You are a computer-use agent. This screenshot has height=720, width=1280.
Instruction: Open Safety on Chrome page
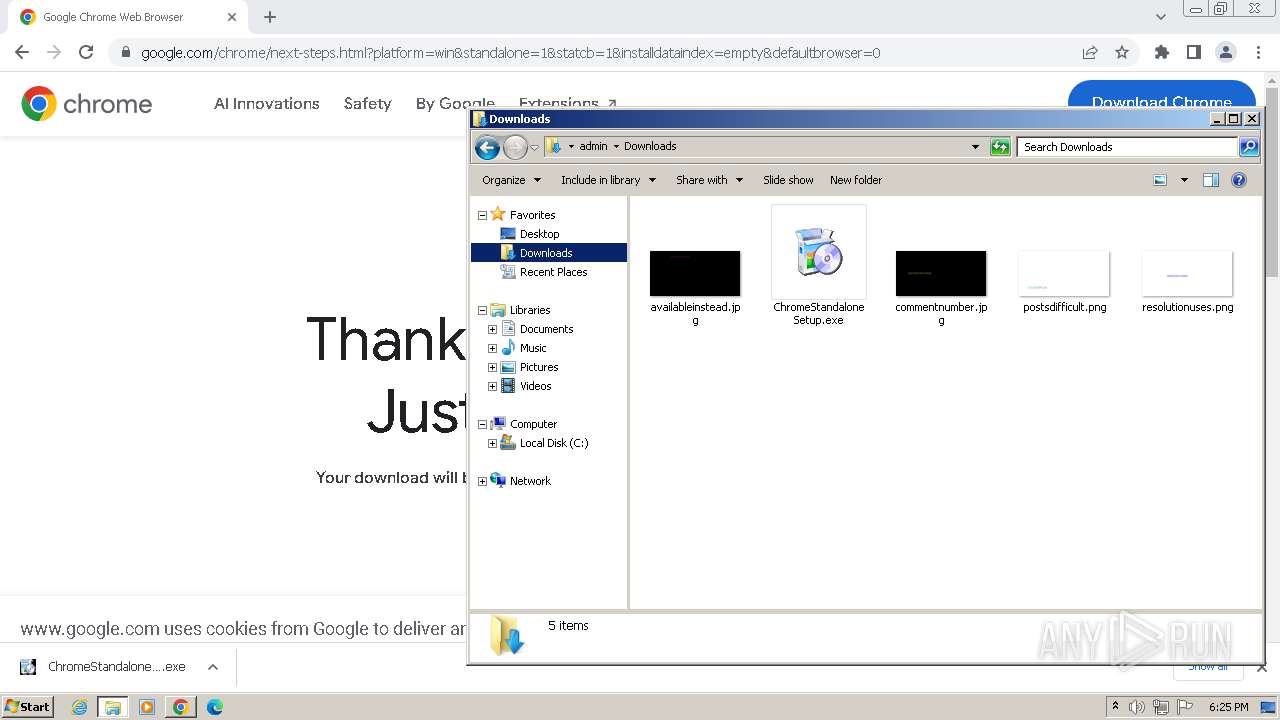[367, 103]
